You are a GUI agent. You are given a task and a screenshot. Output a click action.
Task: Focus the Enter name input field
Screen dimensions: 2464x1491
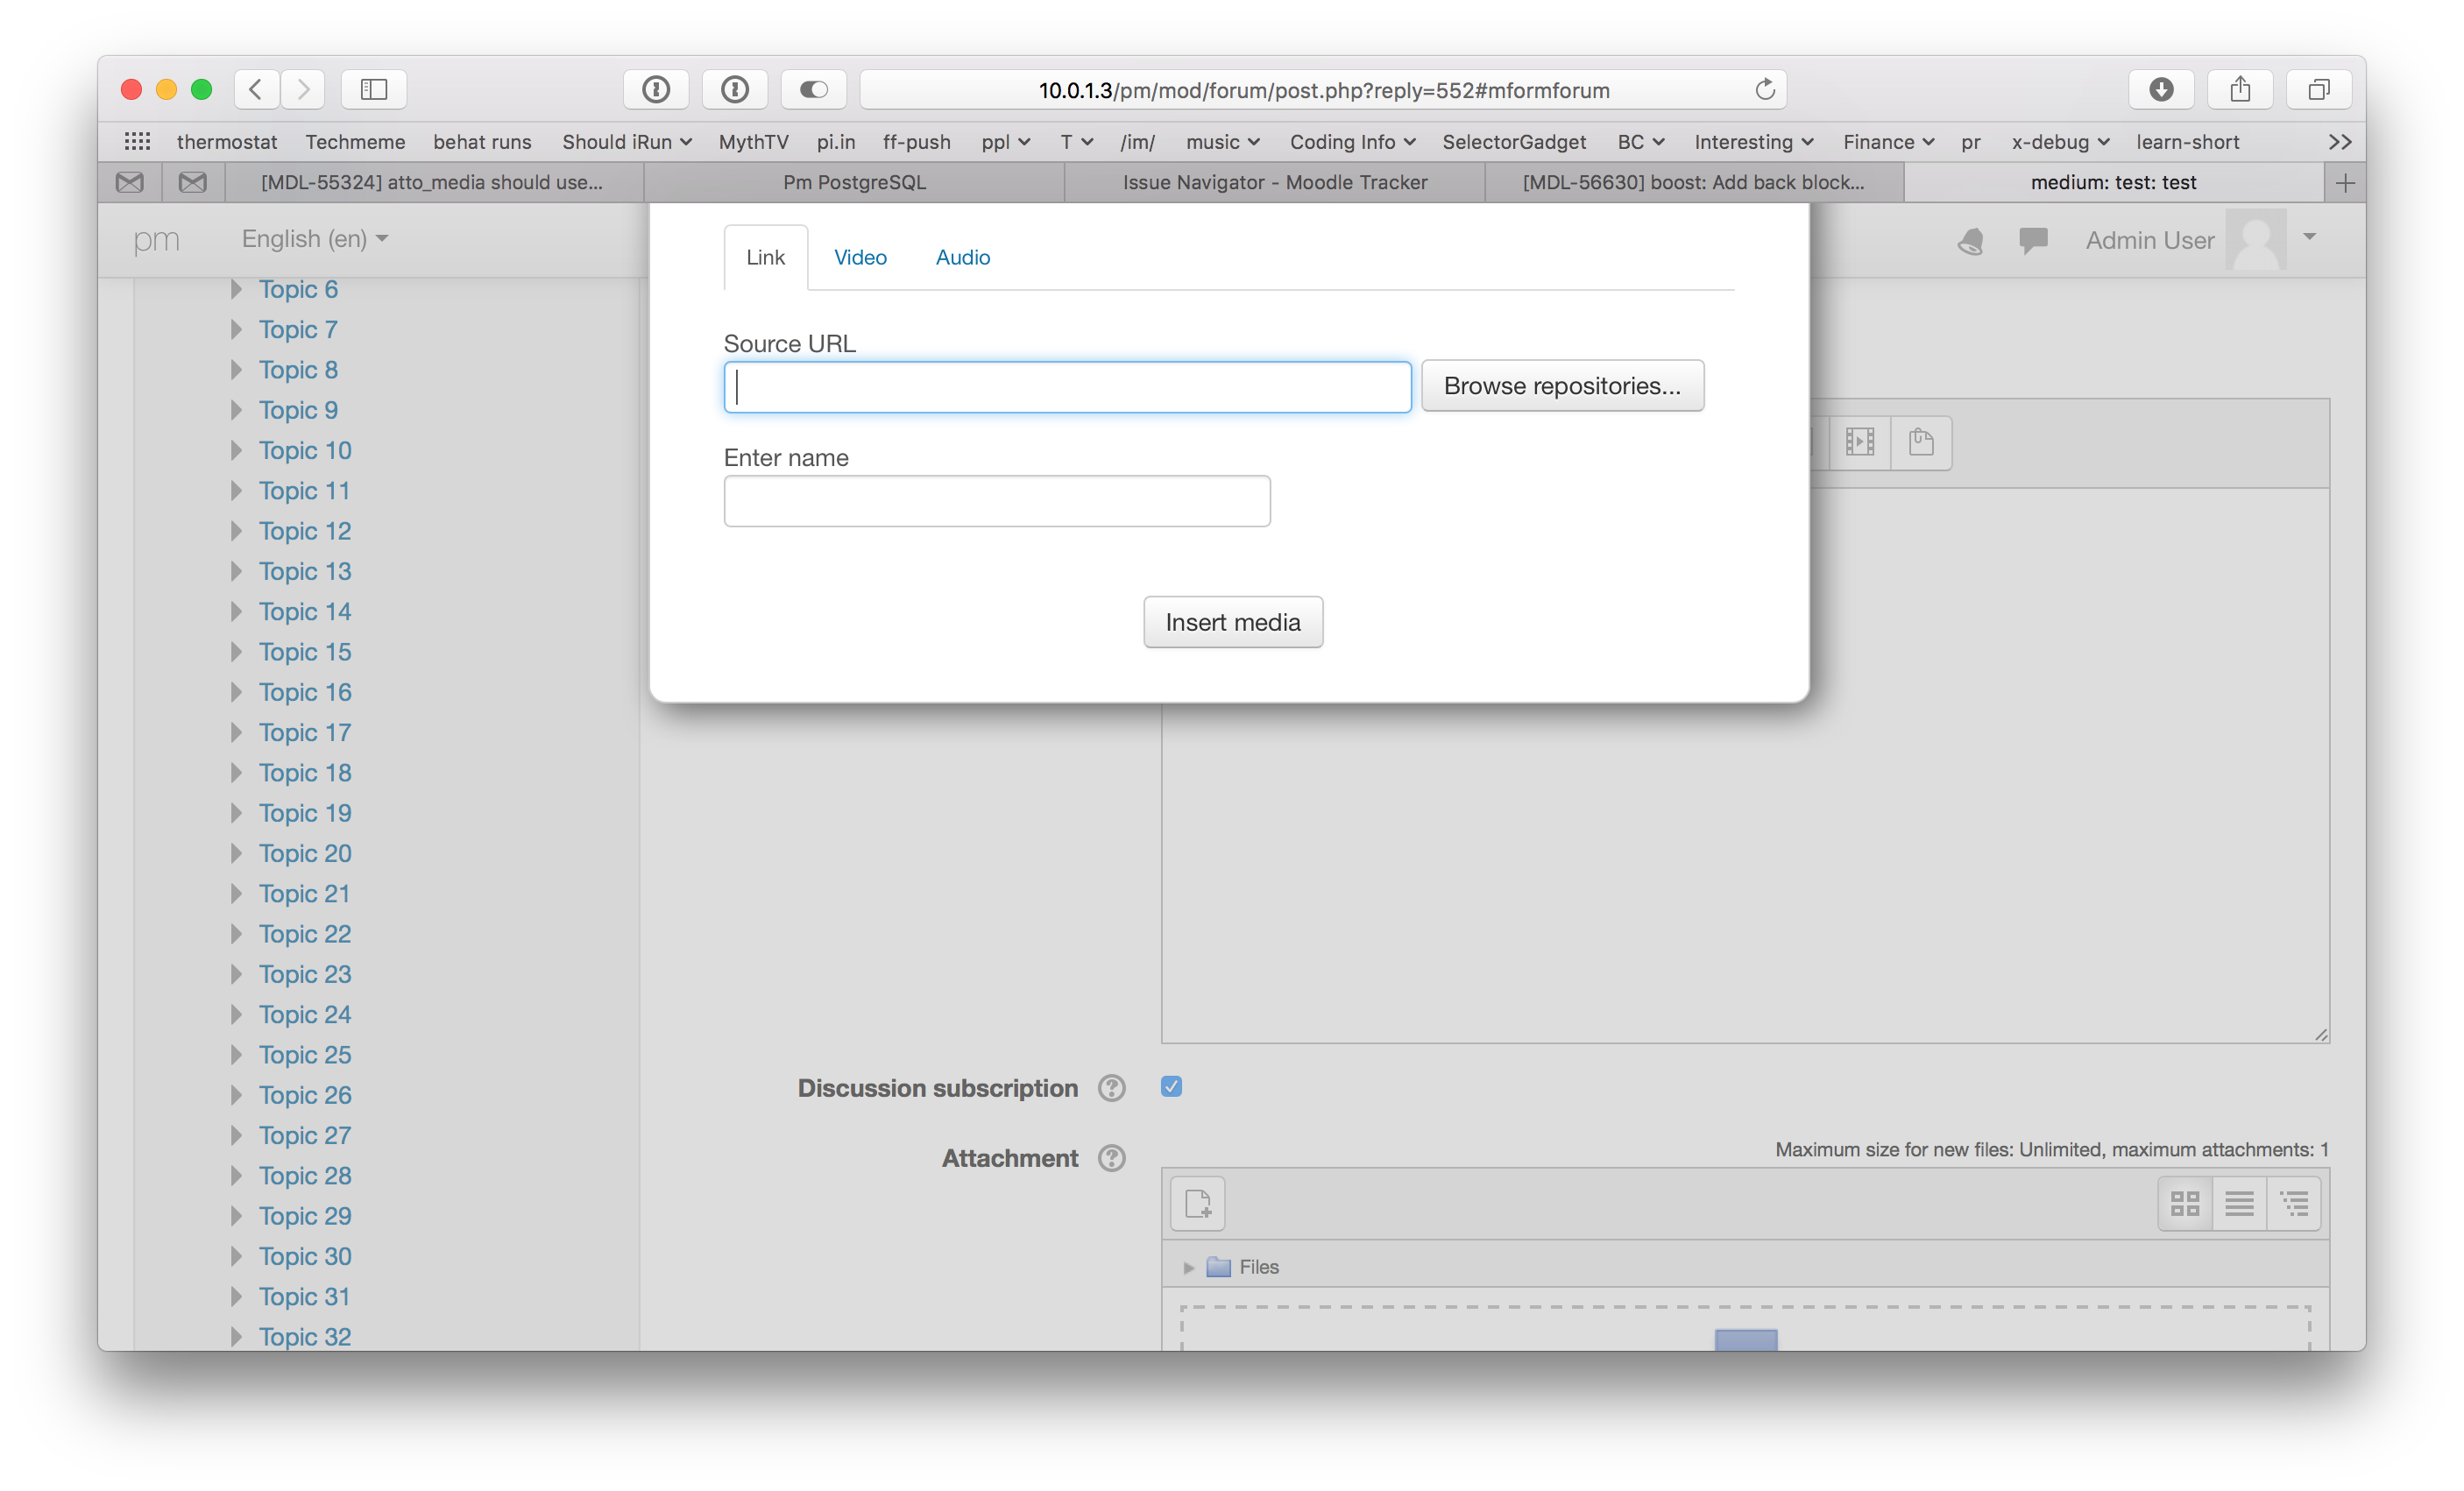[997, 500]
